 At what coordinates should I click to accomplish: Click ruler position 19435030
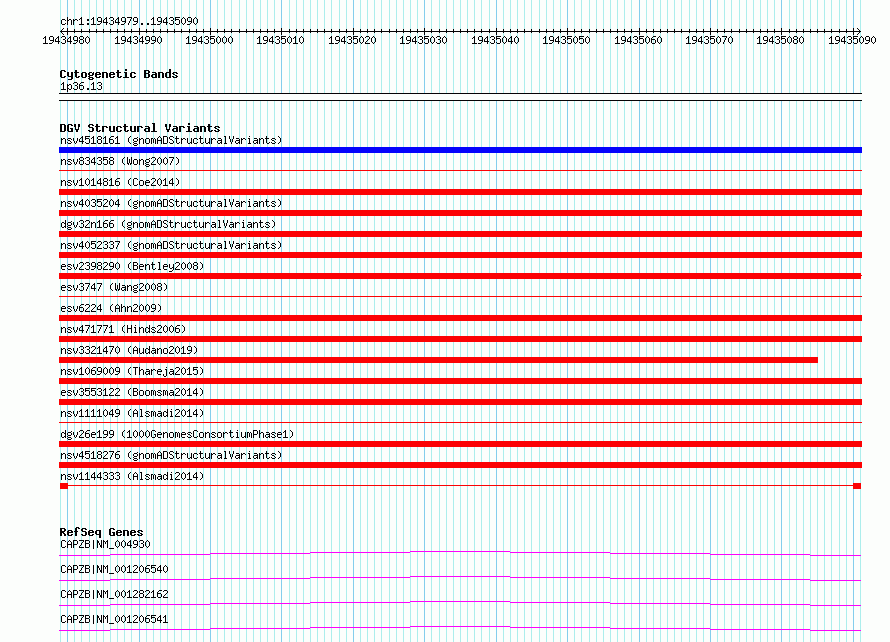tap(423, 40)
